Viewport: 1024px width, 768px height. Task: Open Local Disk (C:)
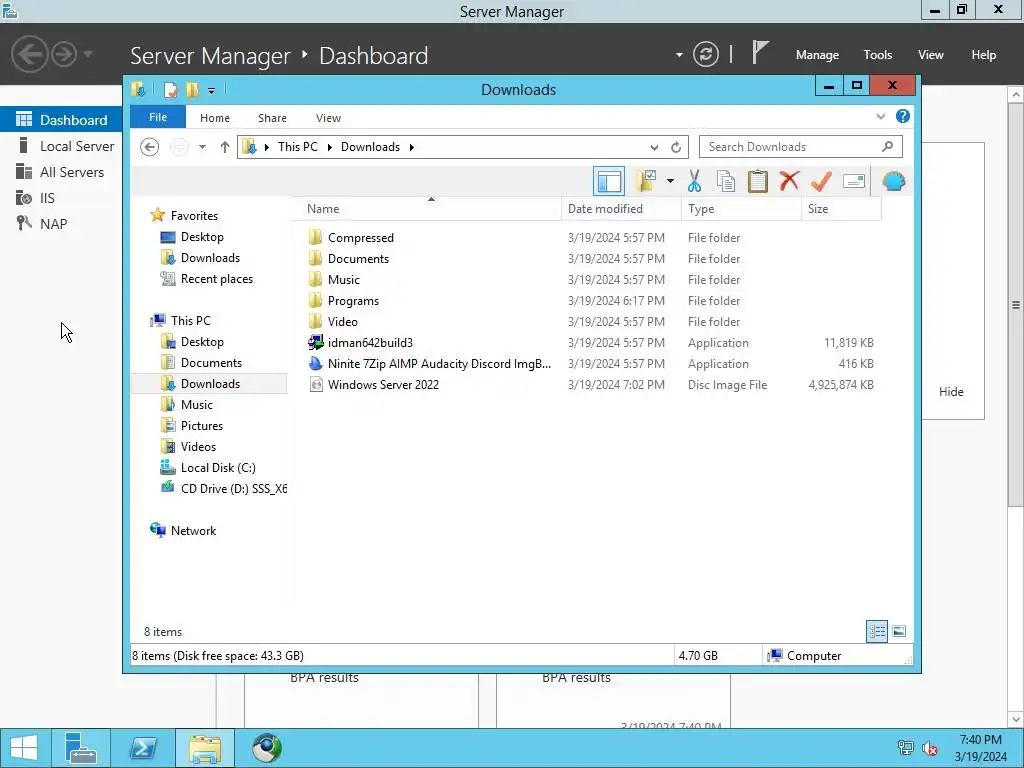[x=217, y=468]
